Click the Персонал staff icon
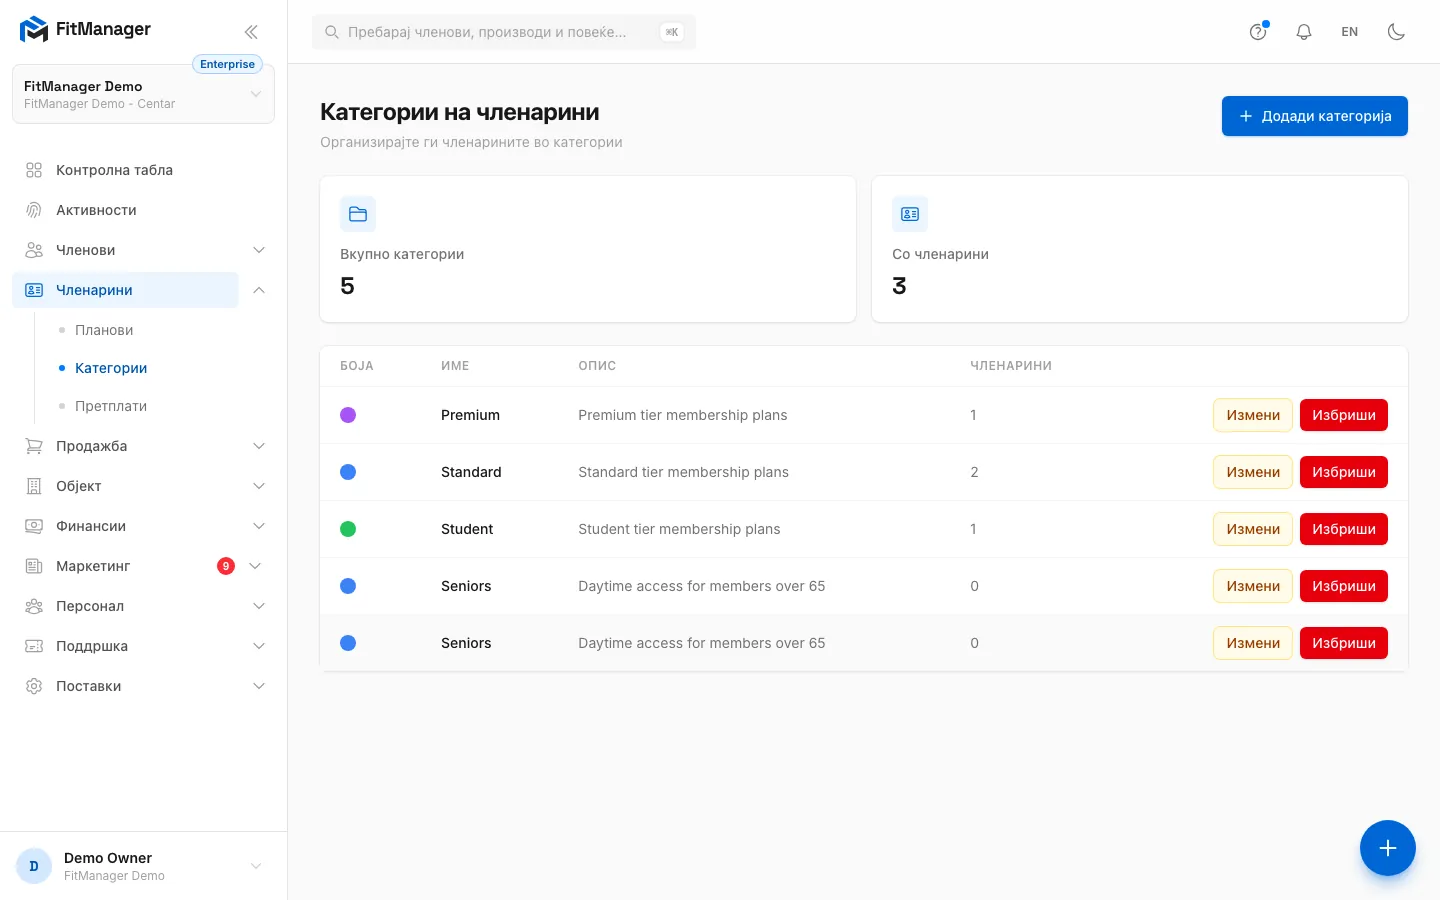 (x=34, y=606)
